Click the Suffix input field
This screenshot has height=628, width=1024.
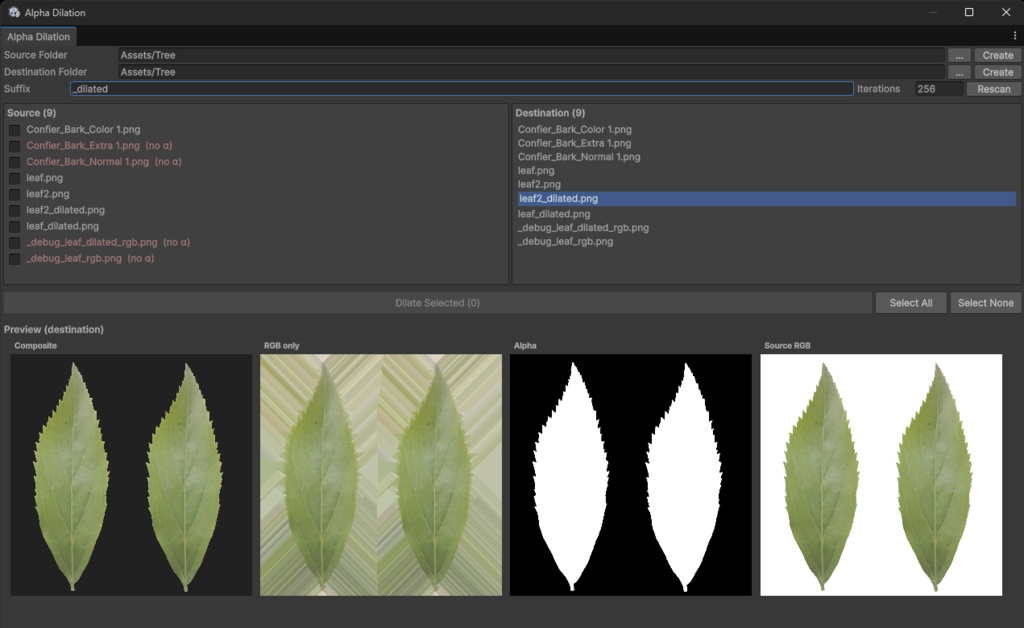[462, 89]
